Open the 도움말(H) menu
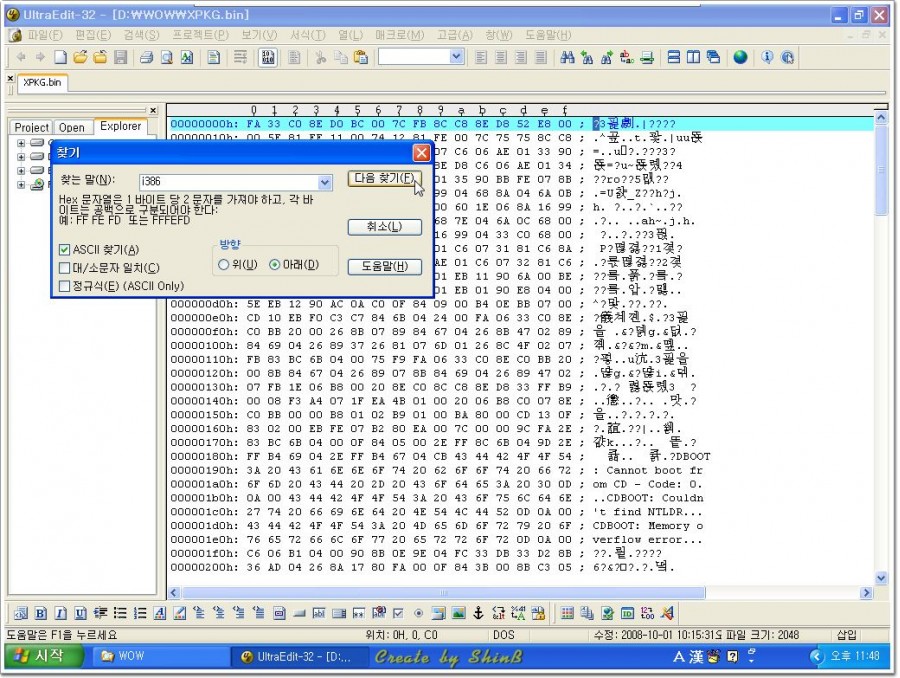Screen dimensions: 900x678 (548, 36)
